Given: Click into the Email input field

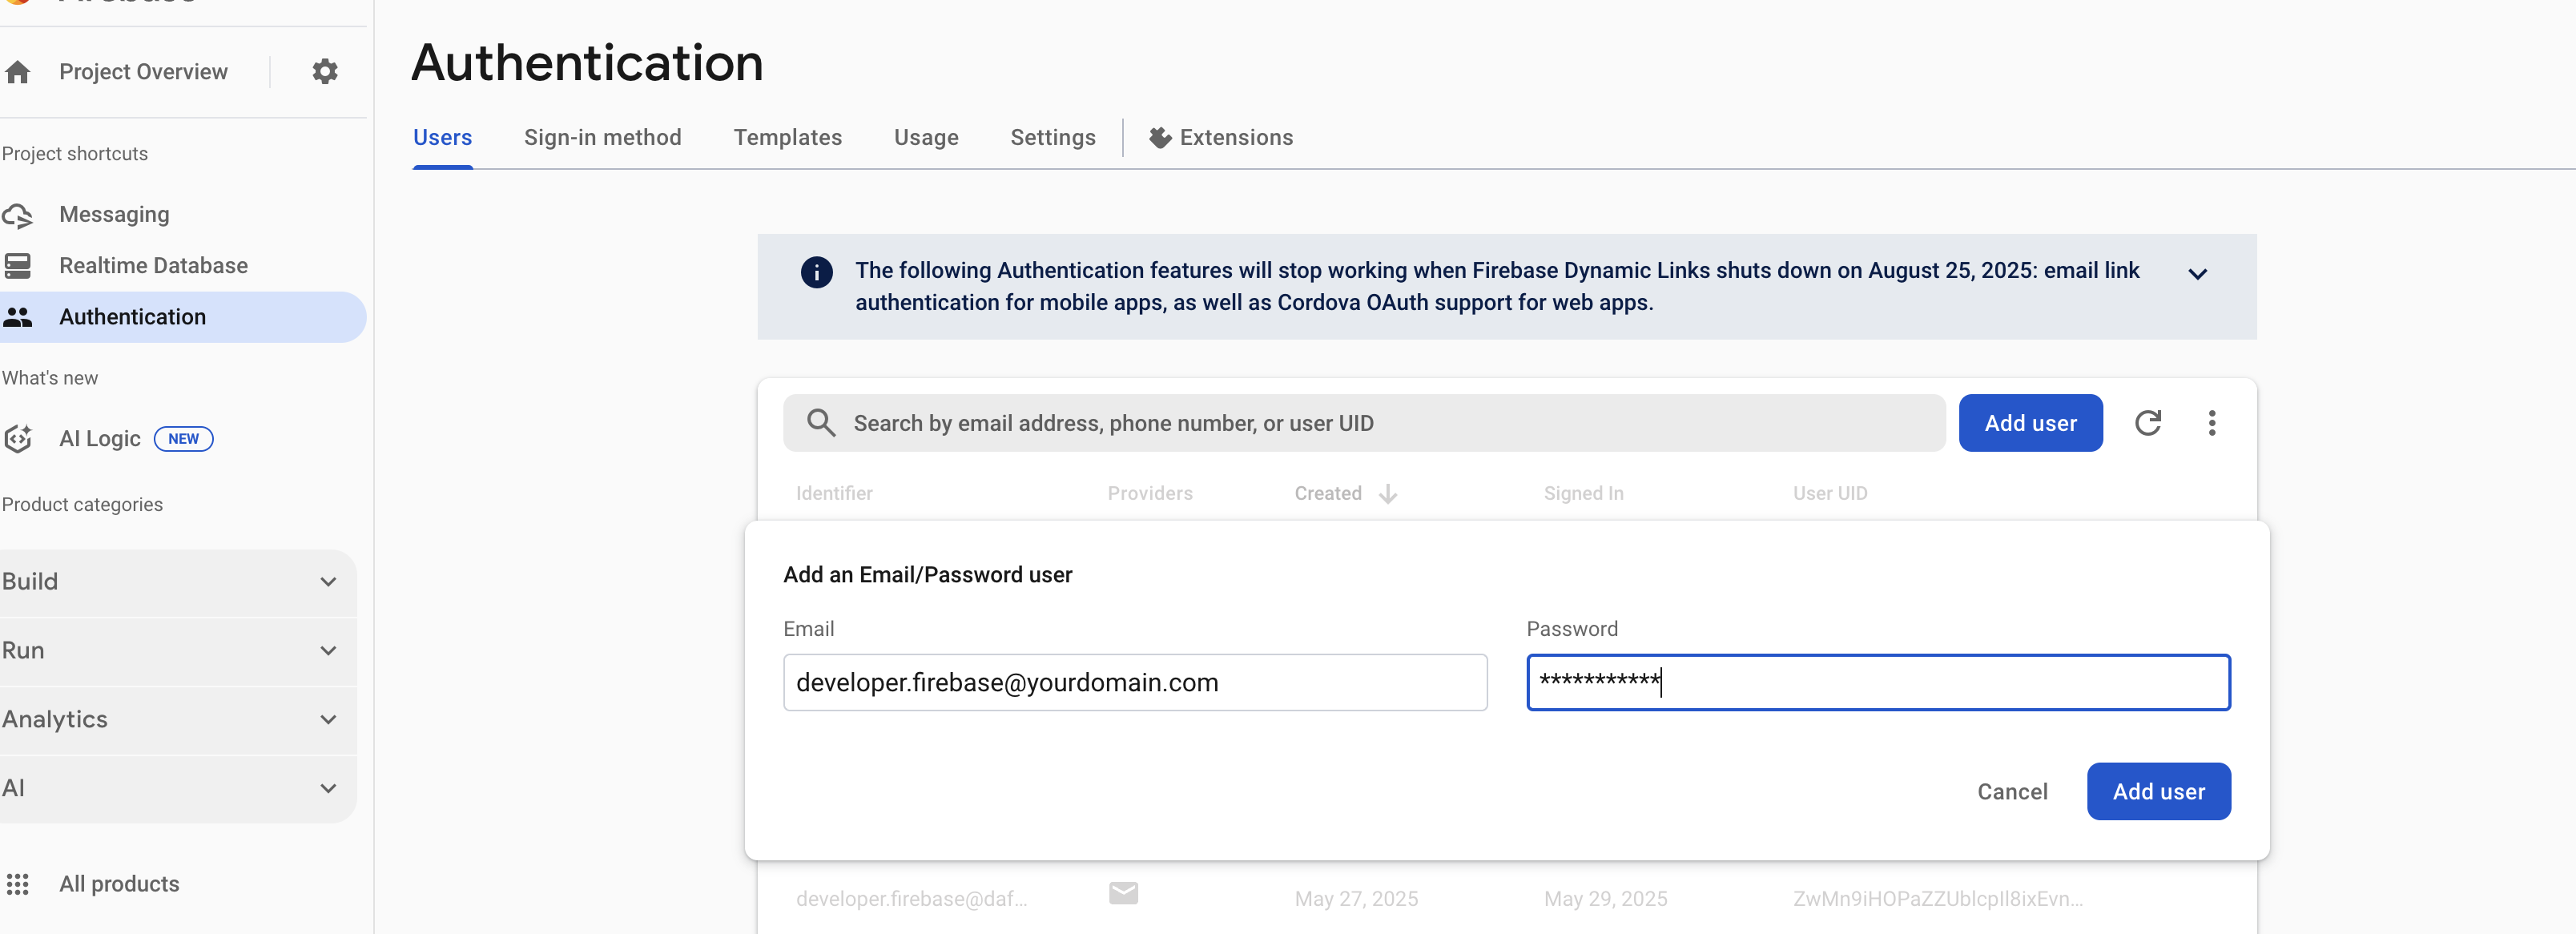Looking at the screenshot, I should 1134,683.
